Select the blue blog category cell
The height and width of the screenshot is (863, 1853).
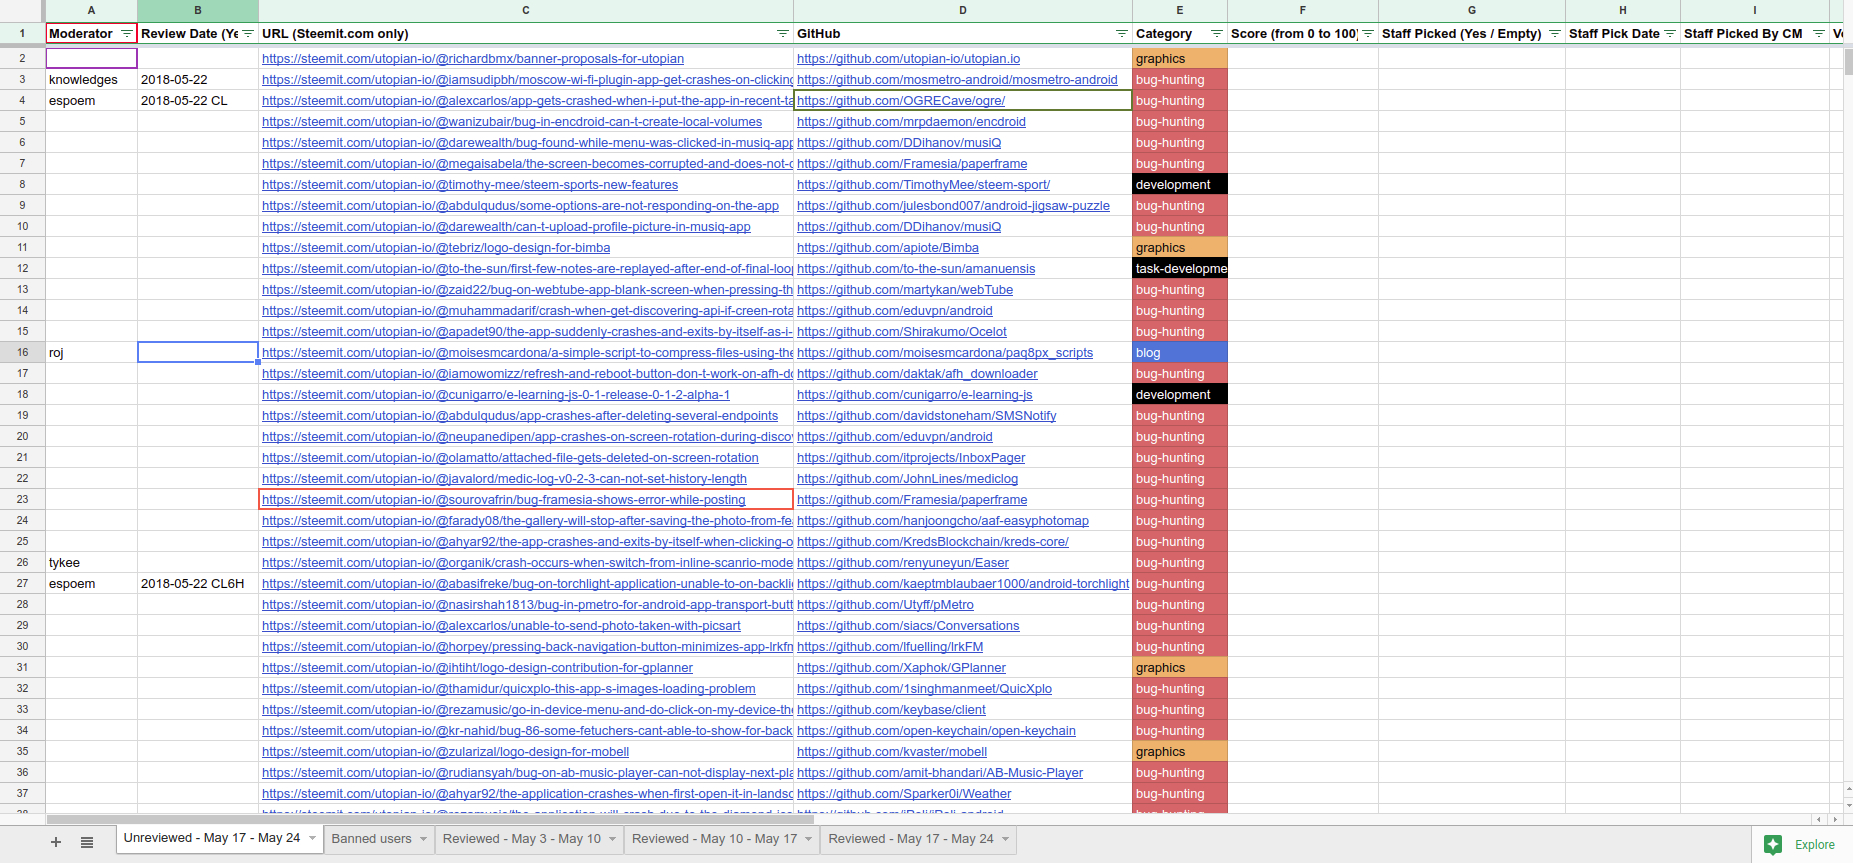(1179, 353)
